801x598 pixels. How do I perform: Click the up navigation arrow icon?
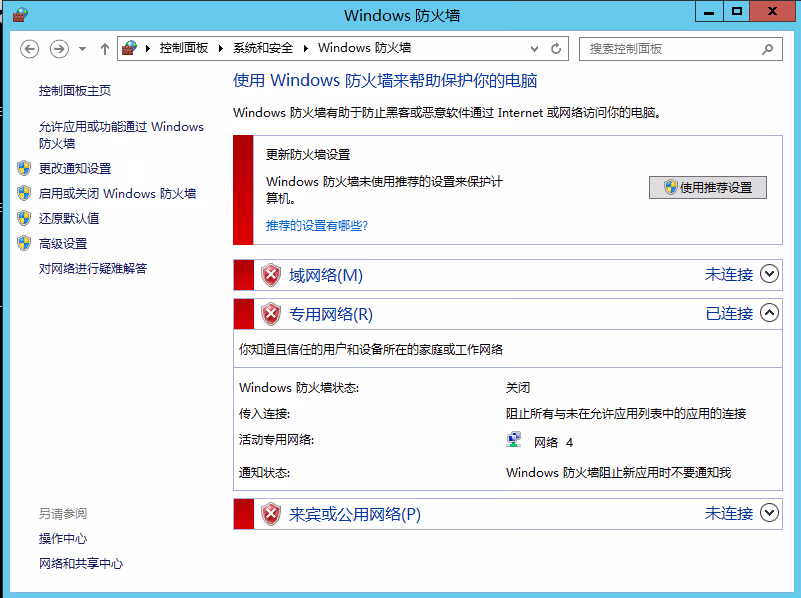pyautogui.click(x=104, y=47)
